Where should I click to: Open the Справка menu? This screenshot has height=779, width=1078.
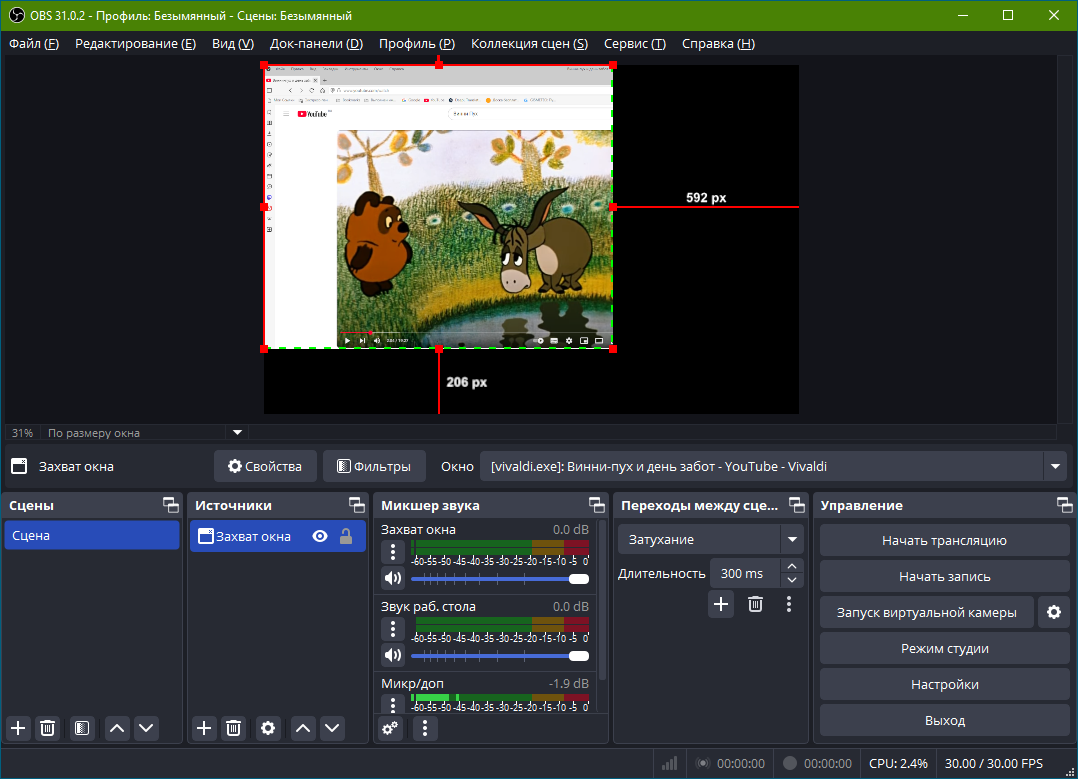(718, 44)
